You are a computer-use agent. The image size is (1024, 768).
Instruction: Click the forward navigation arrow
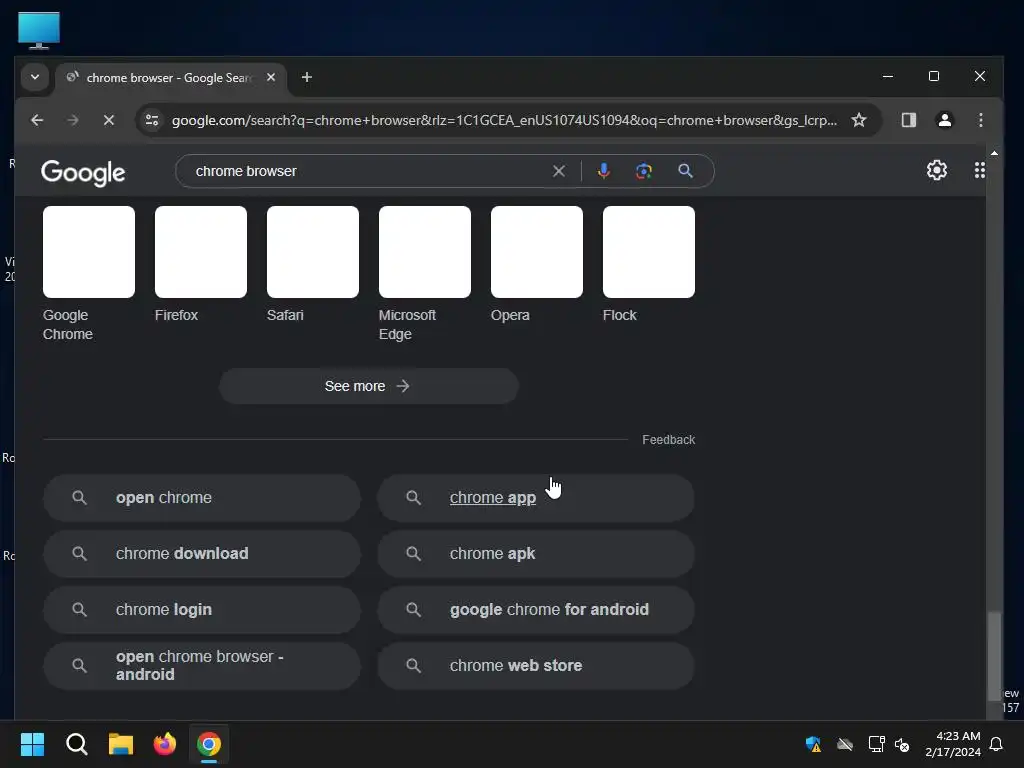tap(72, 120)
